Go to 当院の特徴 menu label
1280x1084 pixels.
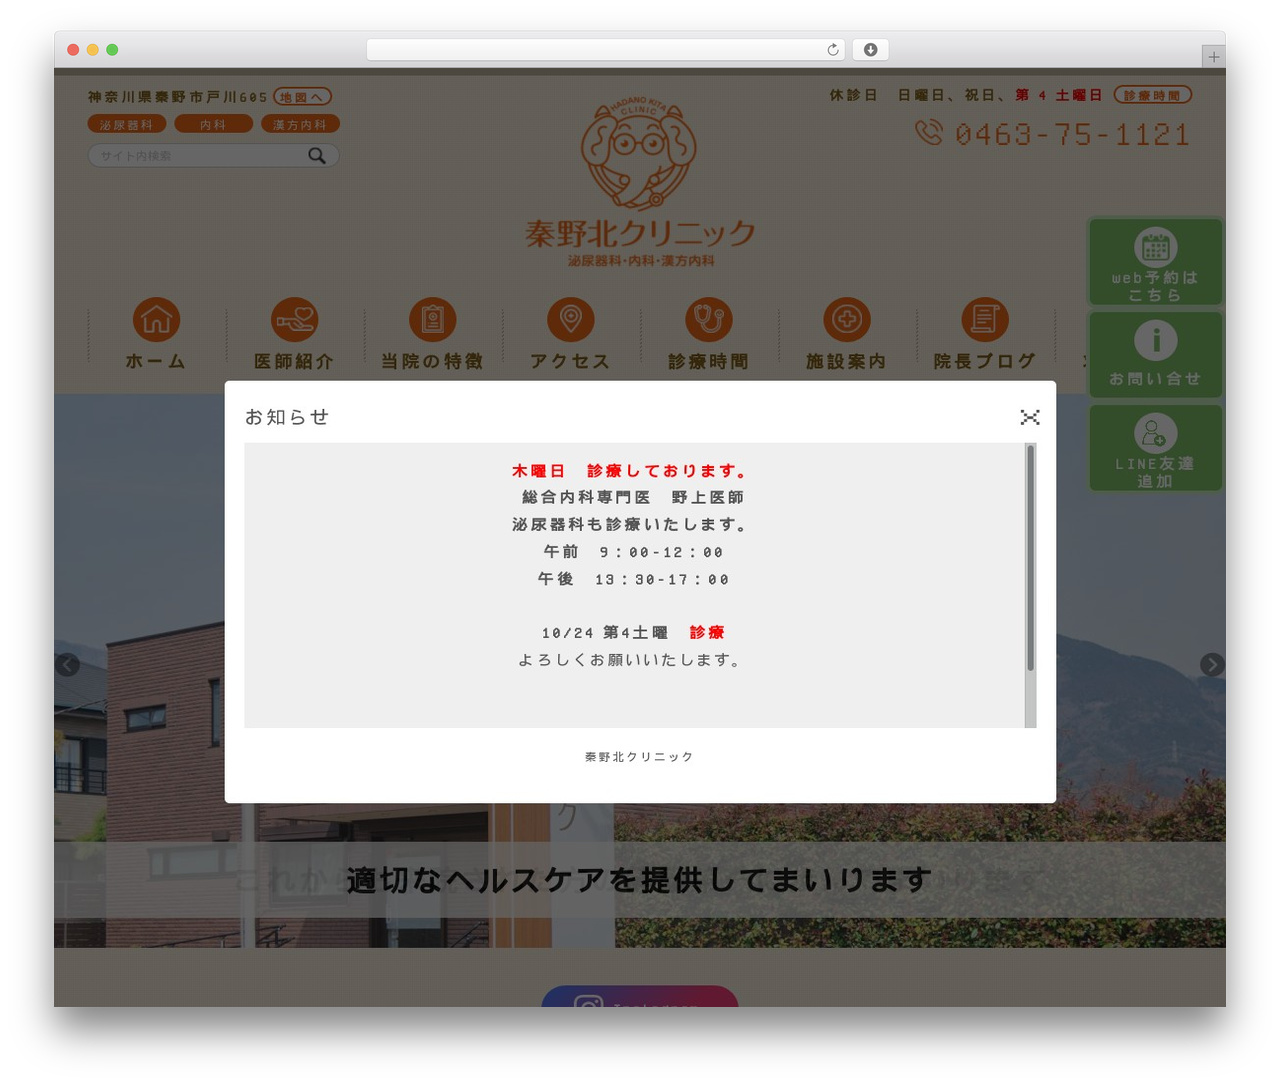coord(432,361)
